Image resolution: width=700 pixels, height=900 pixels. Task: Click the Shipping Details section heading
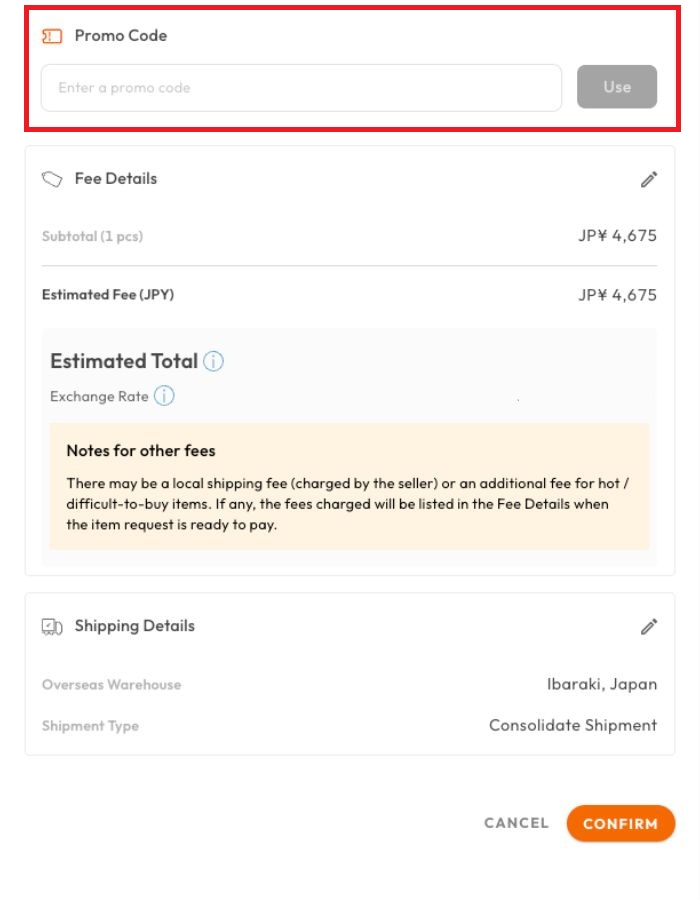tap(135, 626)
